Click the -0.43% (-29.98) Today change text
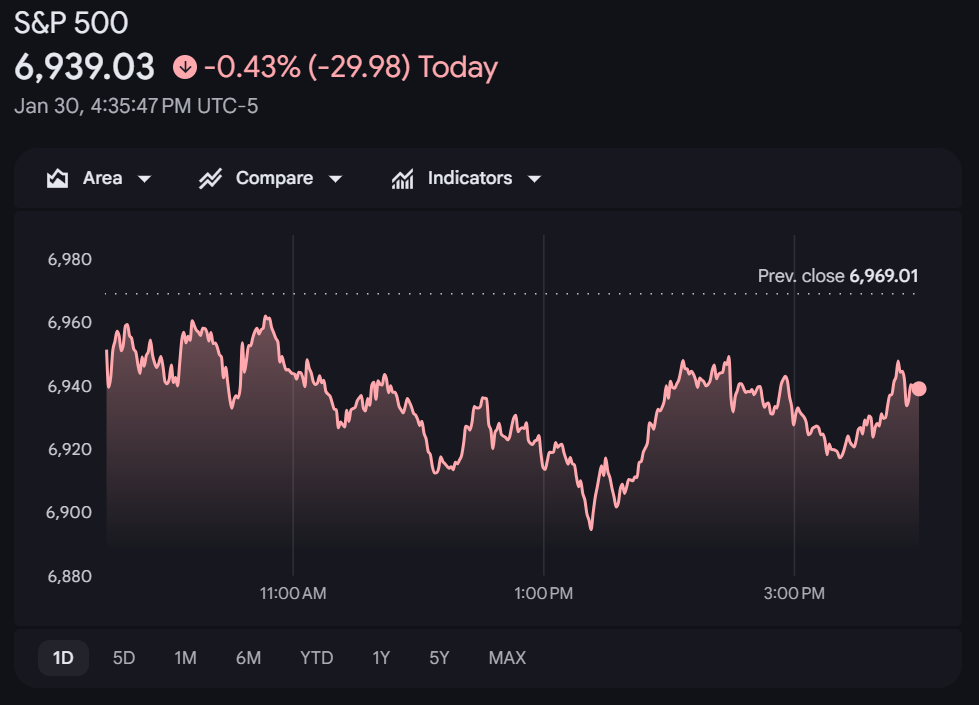The height and width of the screenshot is (705, 979). pyautogui.click(x=350, y=67)
